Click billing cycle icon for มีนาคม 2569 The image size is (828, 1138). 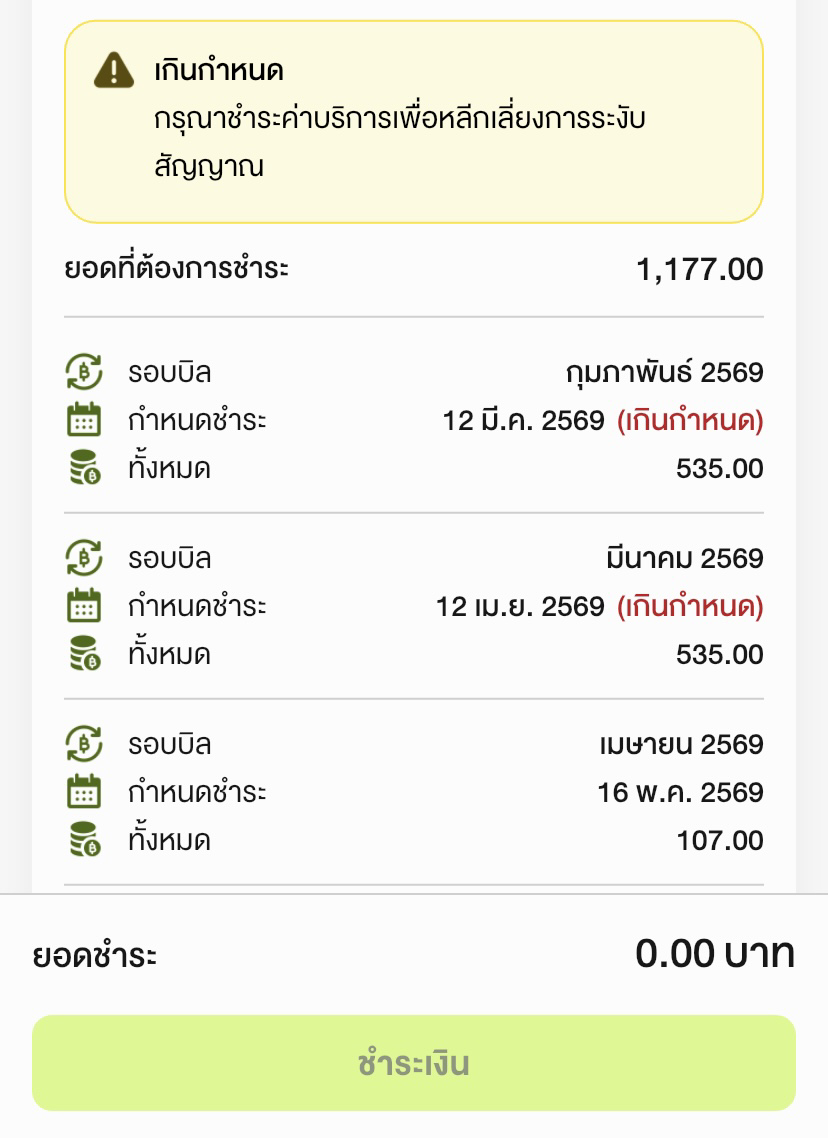pyautogui.click(x=84, y=558)
